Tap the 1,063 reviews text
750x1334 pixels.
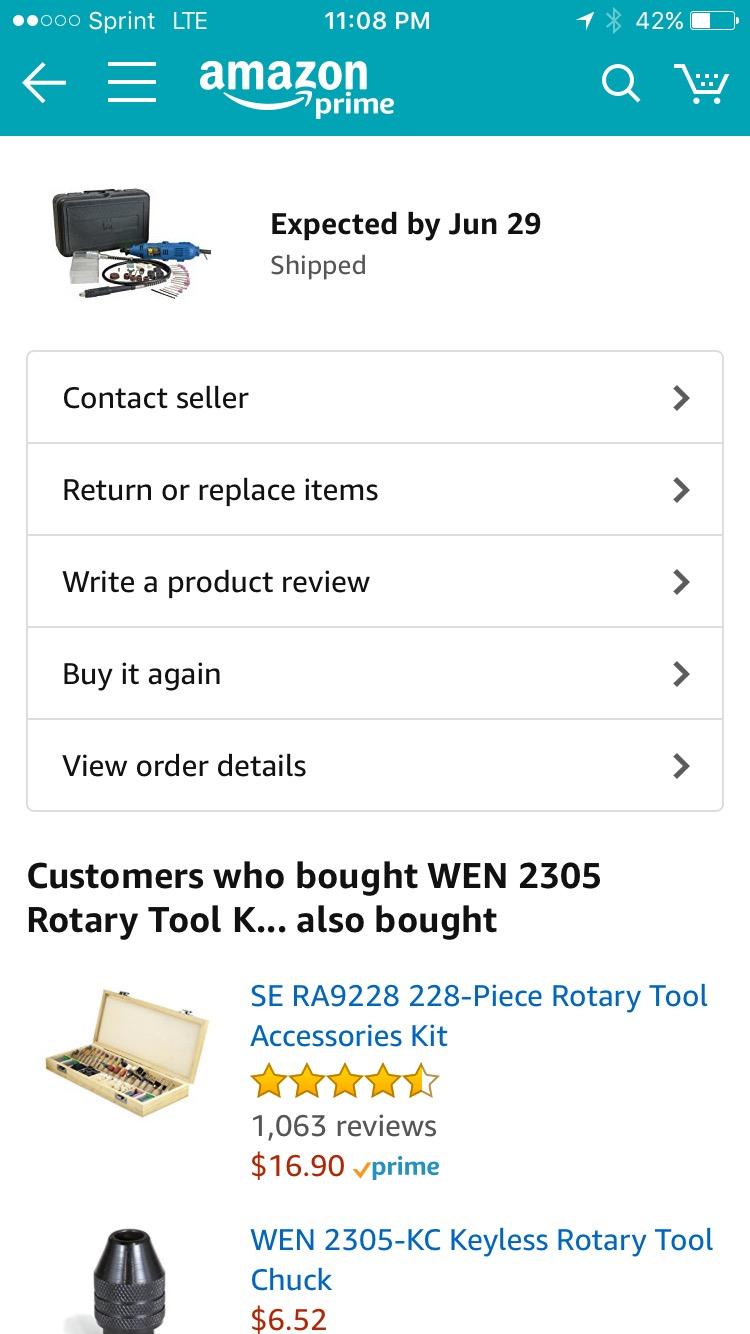[x=344, y=1126]
